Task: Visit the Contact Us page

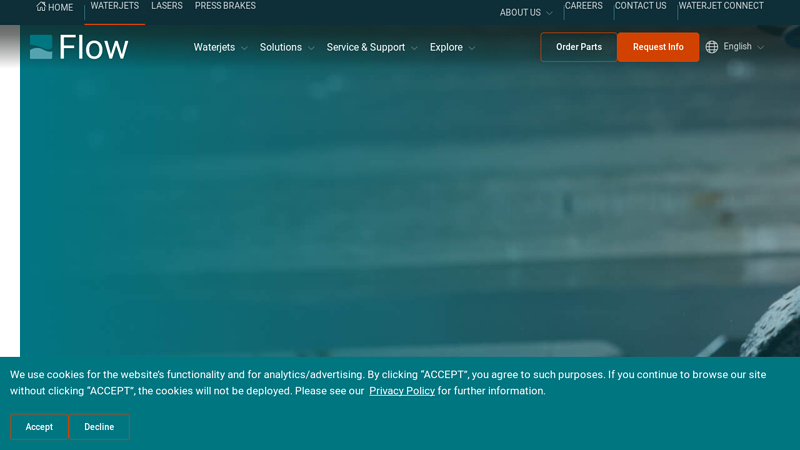Action: tap(640, 6)
